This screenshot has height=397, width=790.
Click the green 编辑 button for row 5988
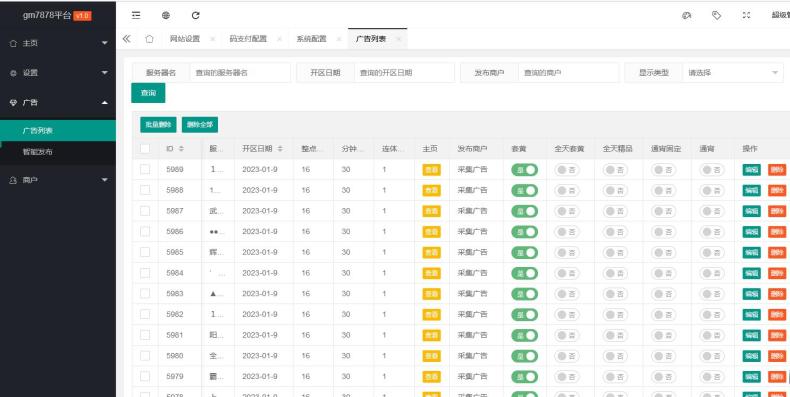752,190
